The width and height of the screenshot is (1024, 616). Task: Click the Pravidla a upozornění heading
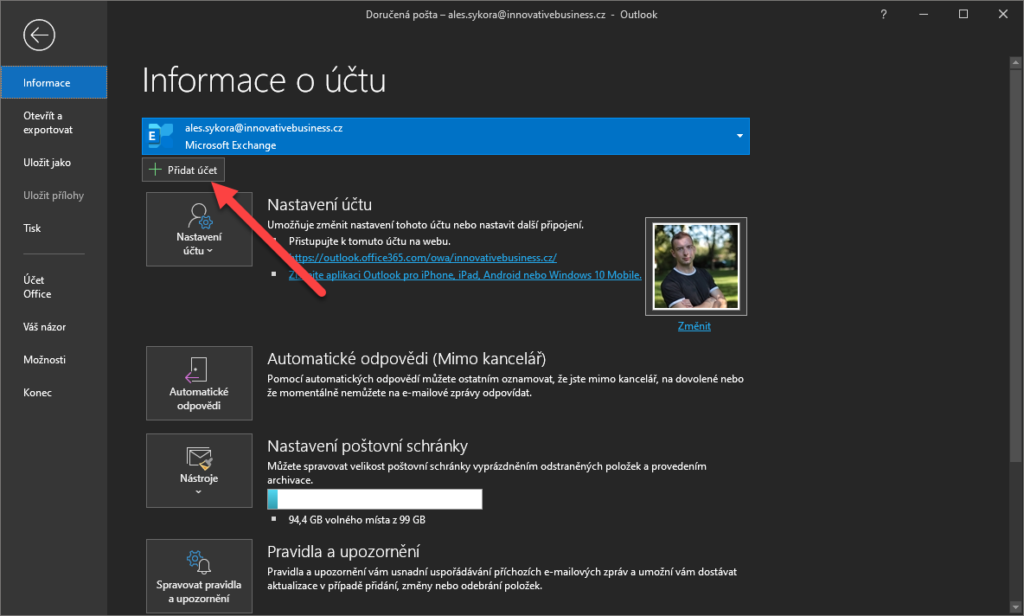coord(344,551)
